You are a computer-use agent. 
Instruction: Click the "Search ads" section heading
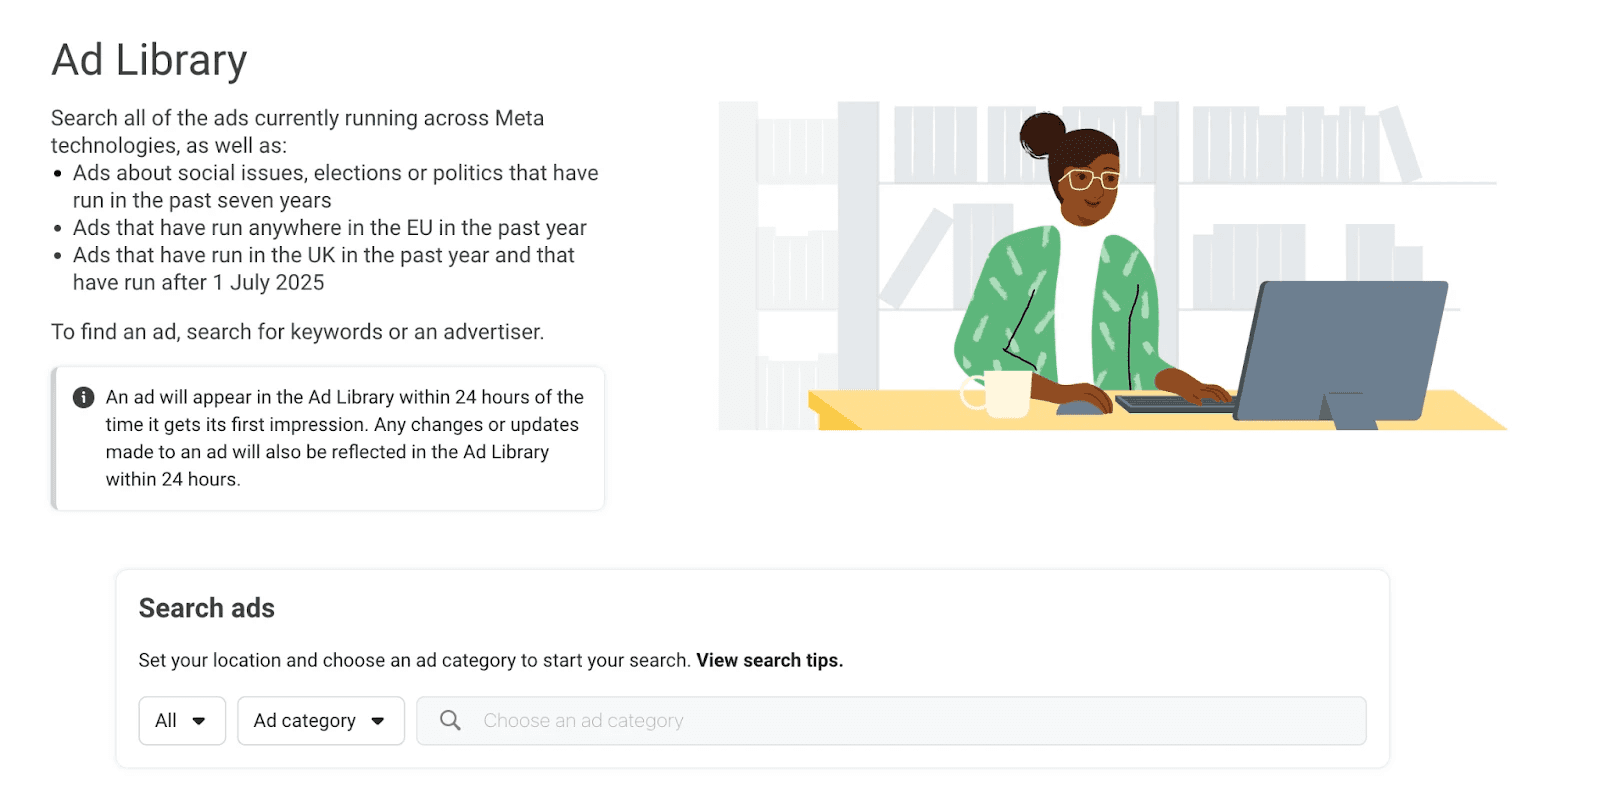[x=206, y=608]
